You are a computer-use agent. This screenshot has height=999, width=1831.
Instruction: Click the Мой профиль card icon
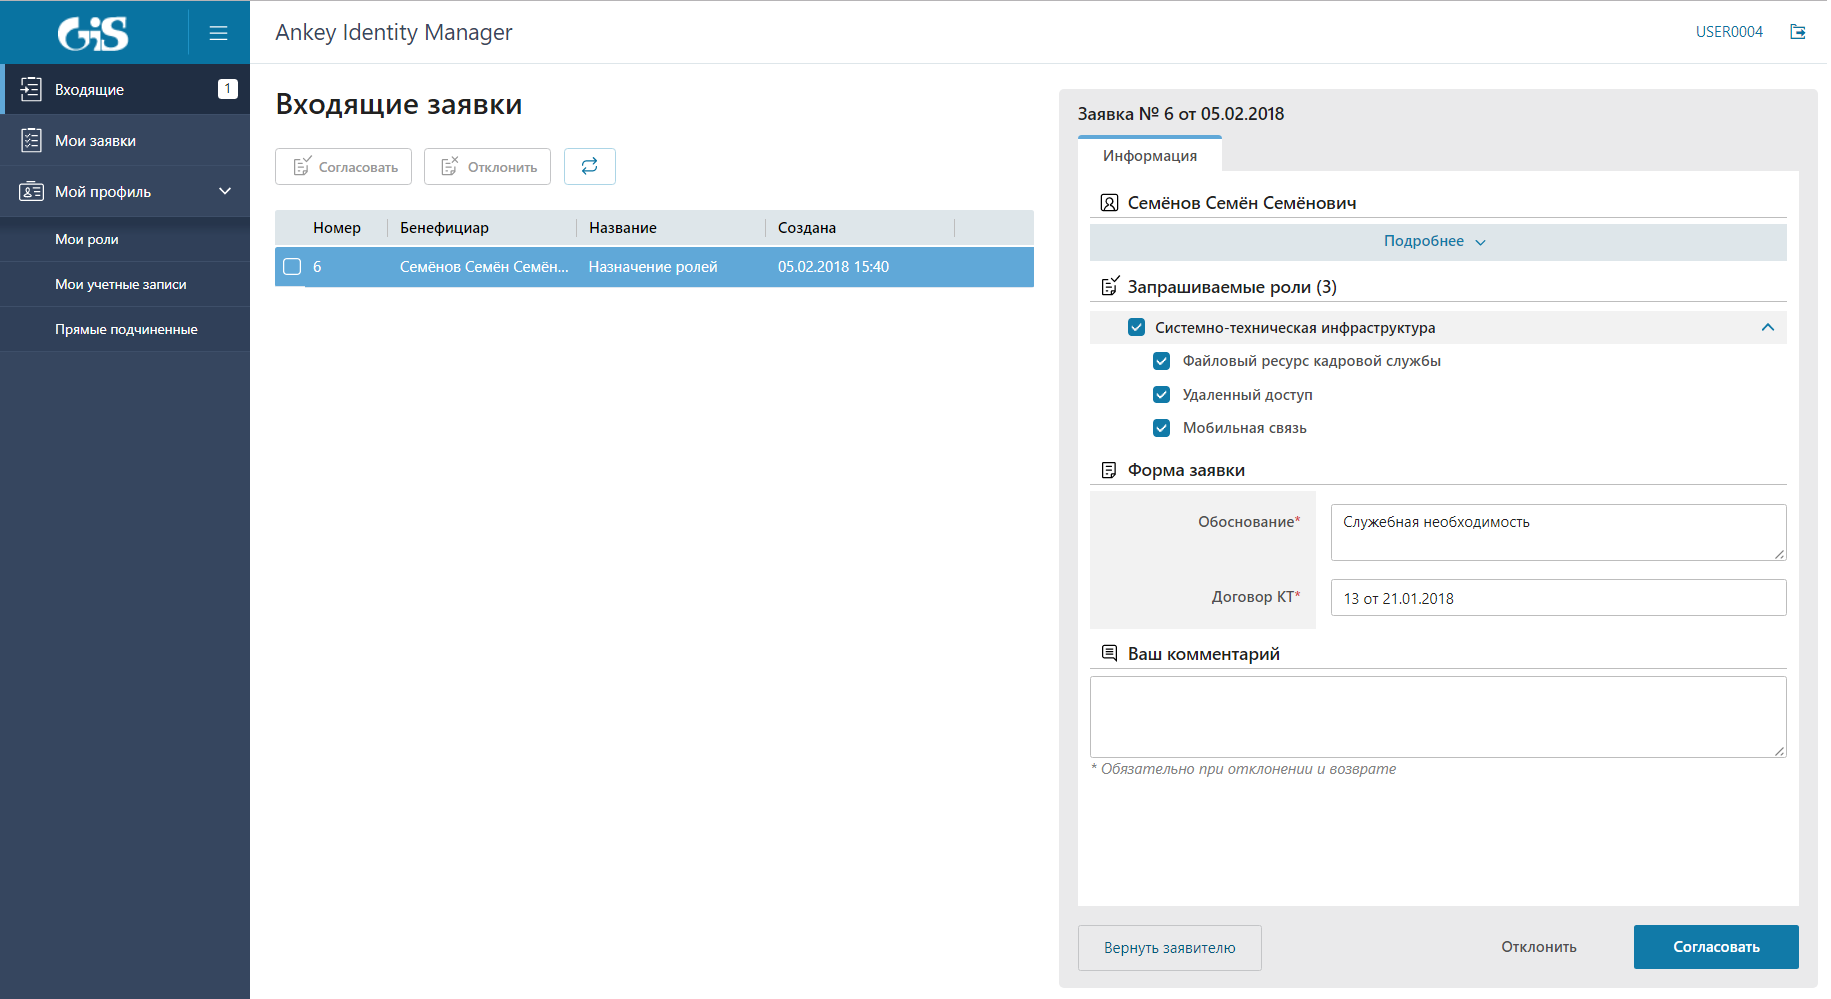point(31,191)
